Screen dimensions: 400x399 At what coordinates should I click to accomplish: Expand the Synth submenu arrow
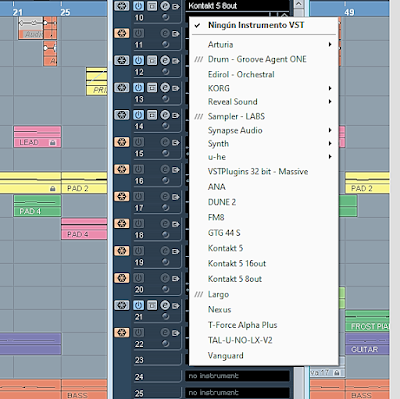[330, 144]
